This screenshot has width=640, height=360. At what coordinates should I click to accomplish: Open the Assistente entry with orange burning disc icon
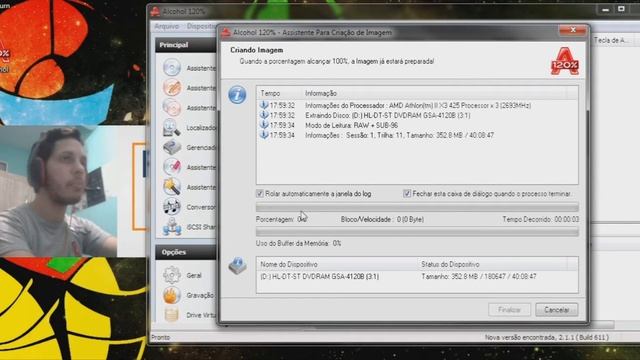(189, 88)
